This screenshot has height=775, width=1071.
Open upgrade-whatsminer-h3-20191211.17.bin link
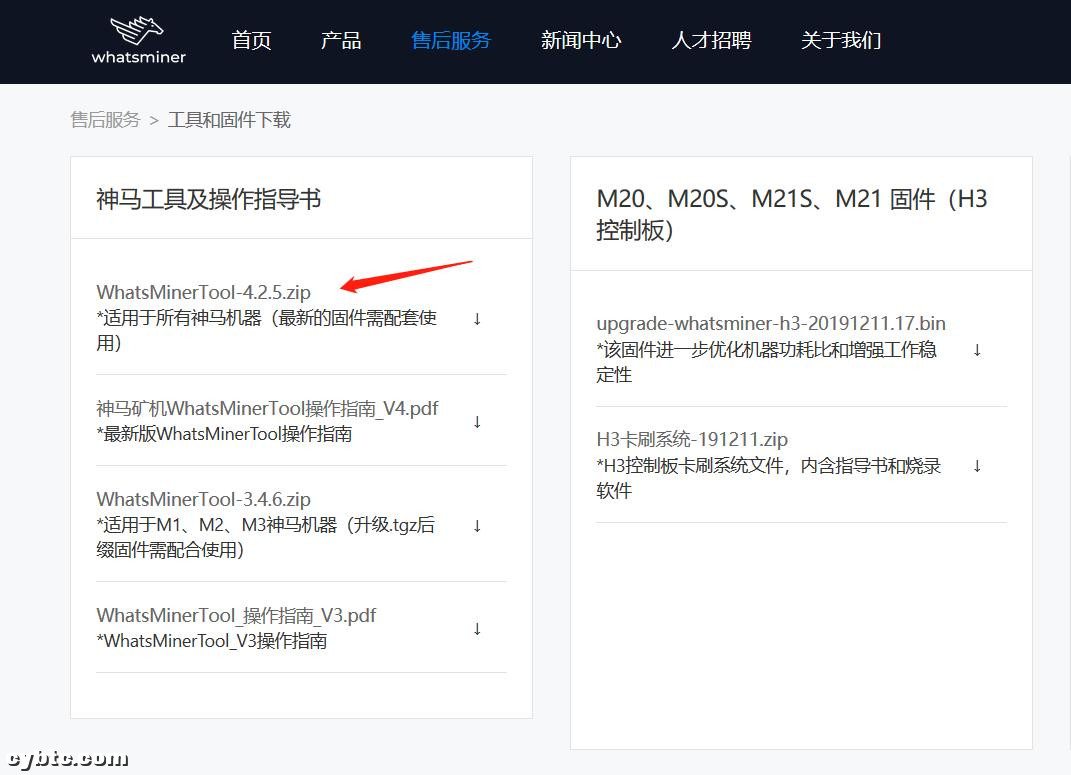tap(771, 324)
